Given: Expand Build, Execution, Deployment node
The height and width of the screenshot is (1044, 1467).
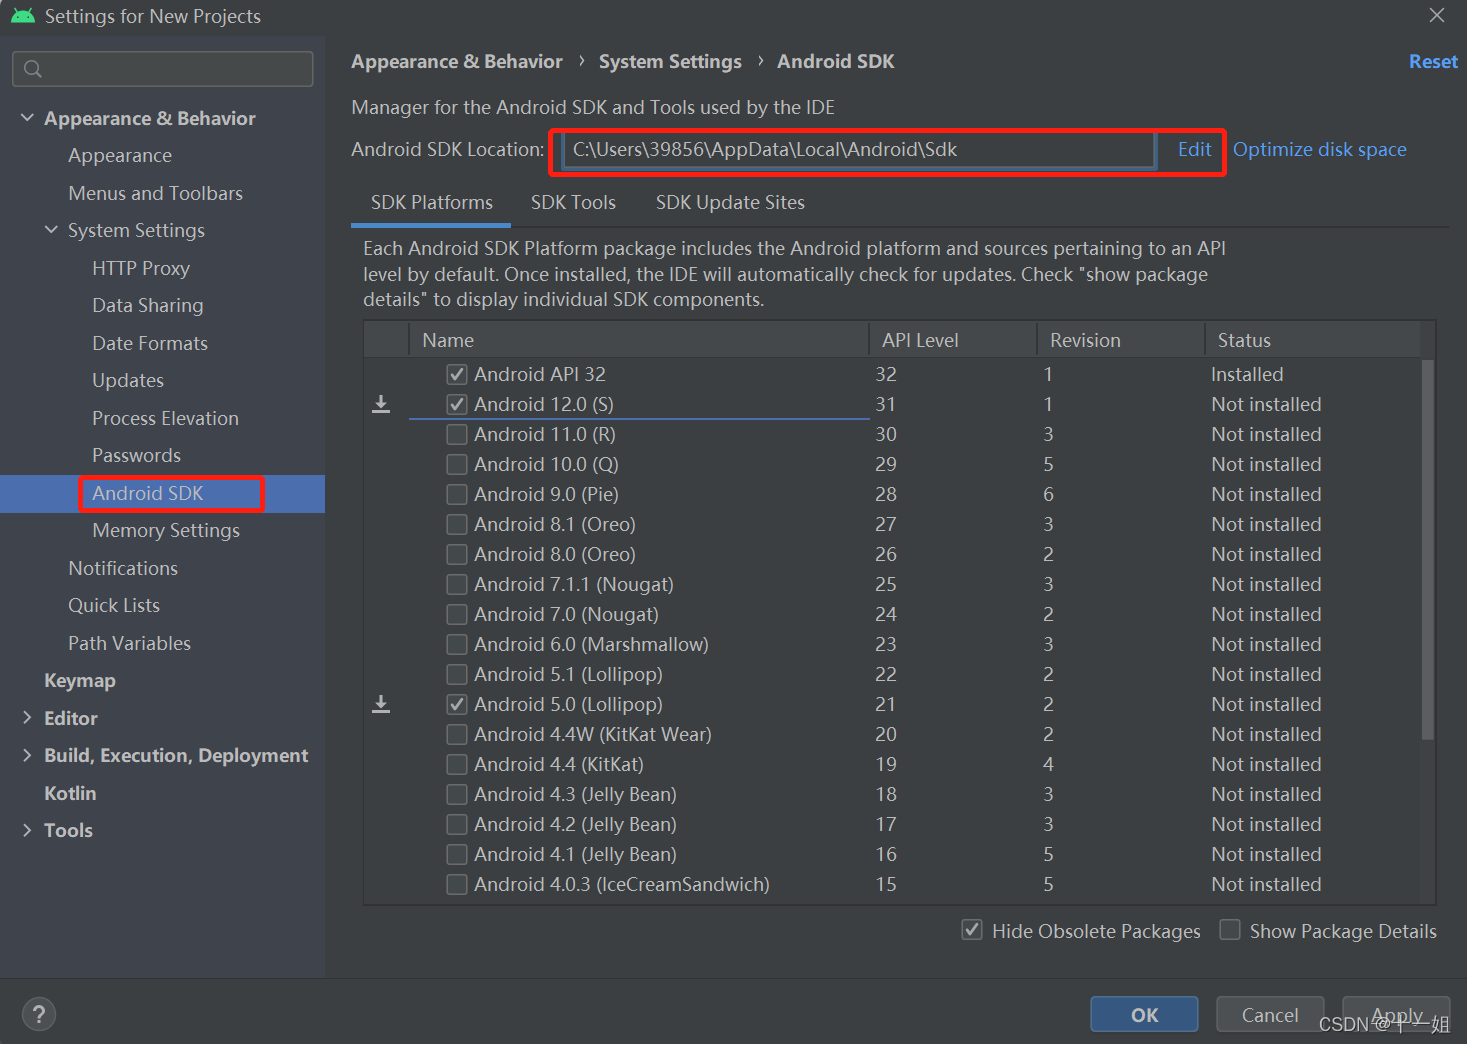Looking at the screenshot, I should 27,755.
